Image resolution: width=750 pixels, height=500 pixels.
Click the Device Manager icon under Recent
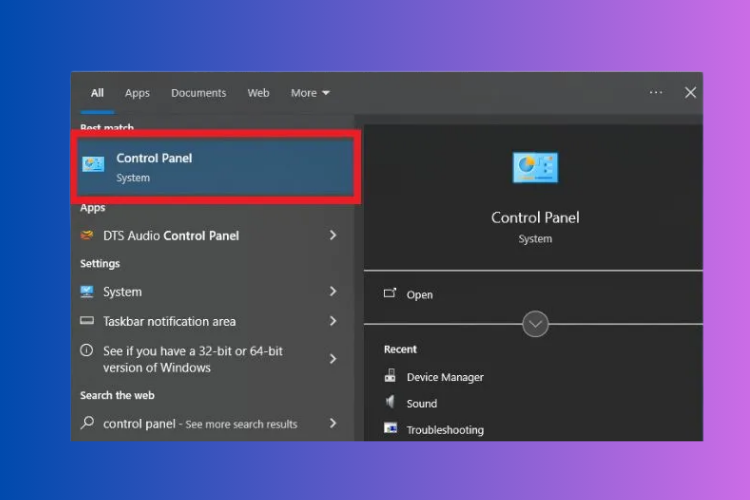[x=390, y=376]
